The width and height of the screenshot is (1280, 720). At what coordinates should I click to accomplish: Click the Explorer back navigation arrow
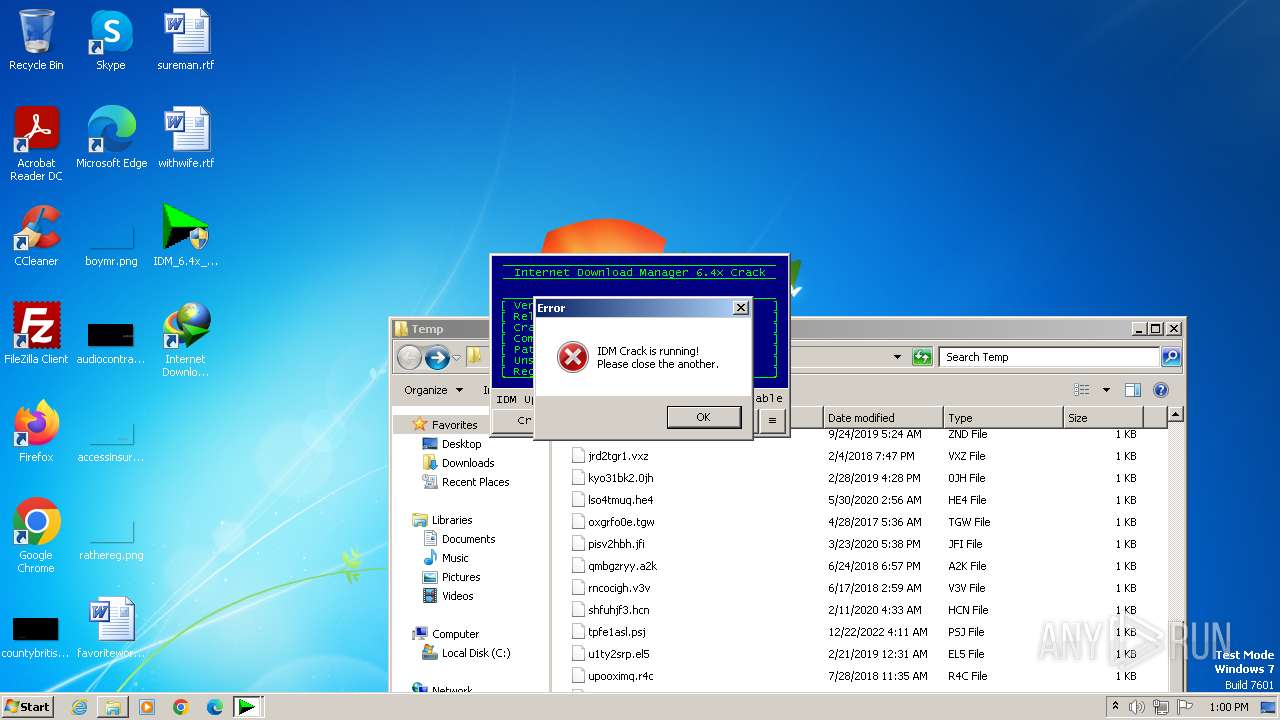(409, 357)
